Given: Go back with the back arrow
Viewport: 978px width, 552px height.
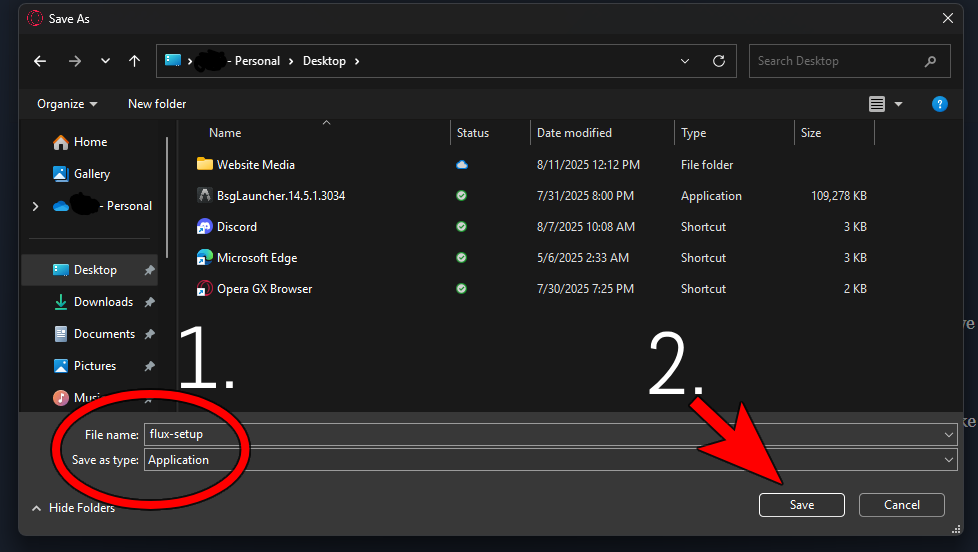Looking at the screenshot, I should 40,61.
